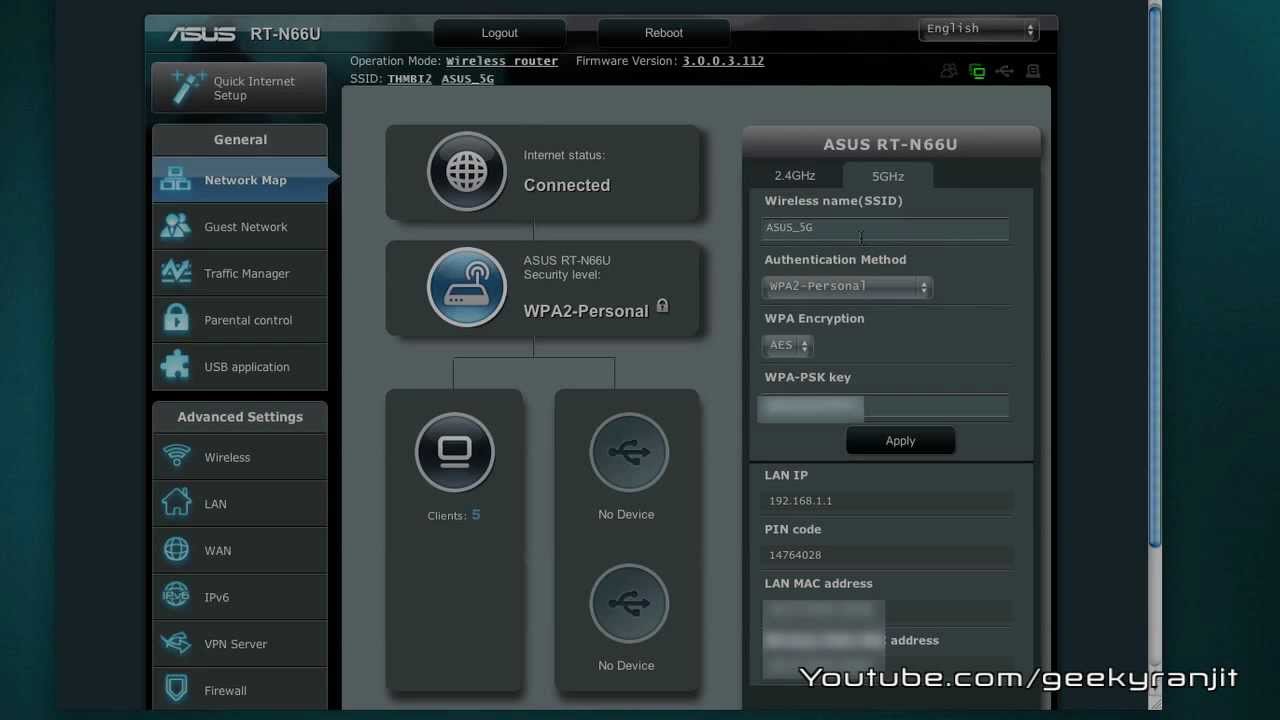
Task: Click the client count 5
Action: 476,515
